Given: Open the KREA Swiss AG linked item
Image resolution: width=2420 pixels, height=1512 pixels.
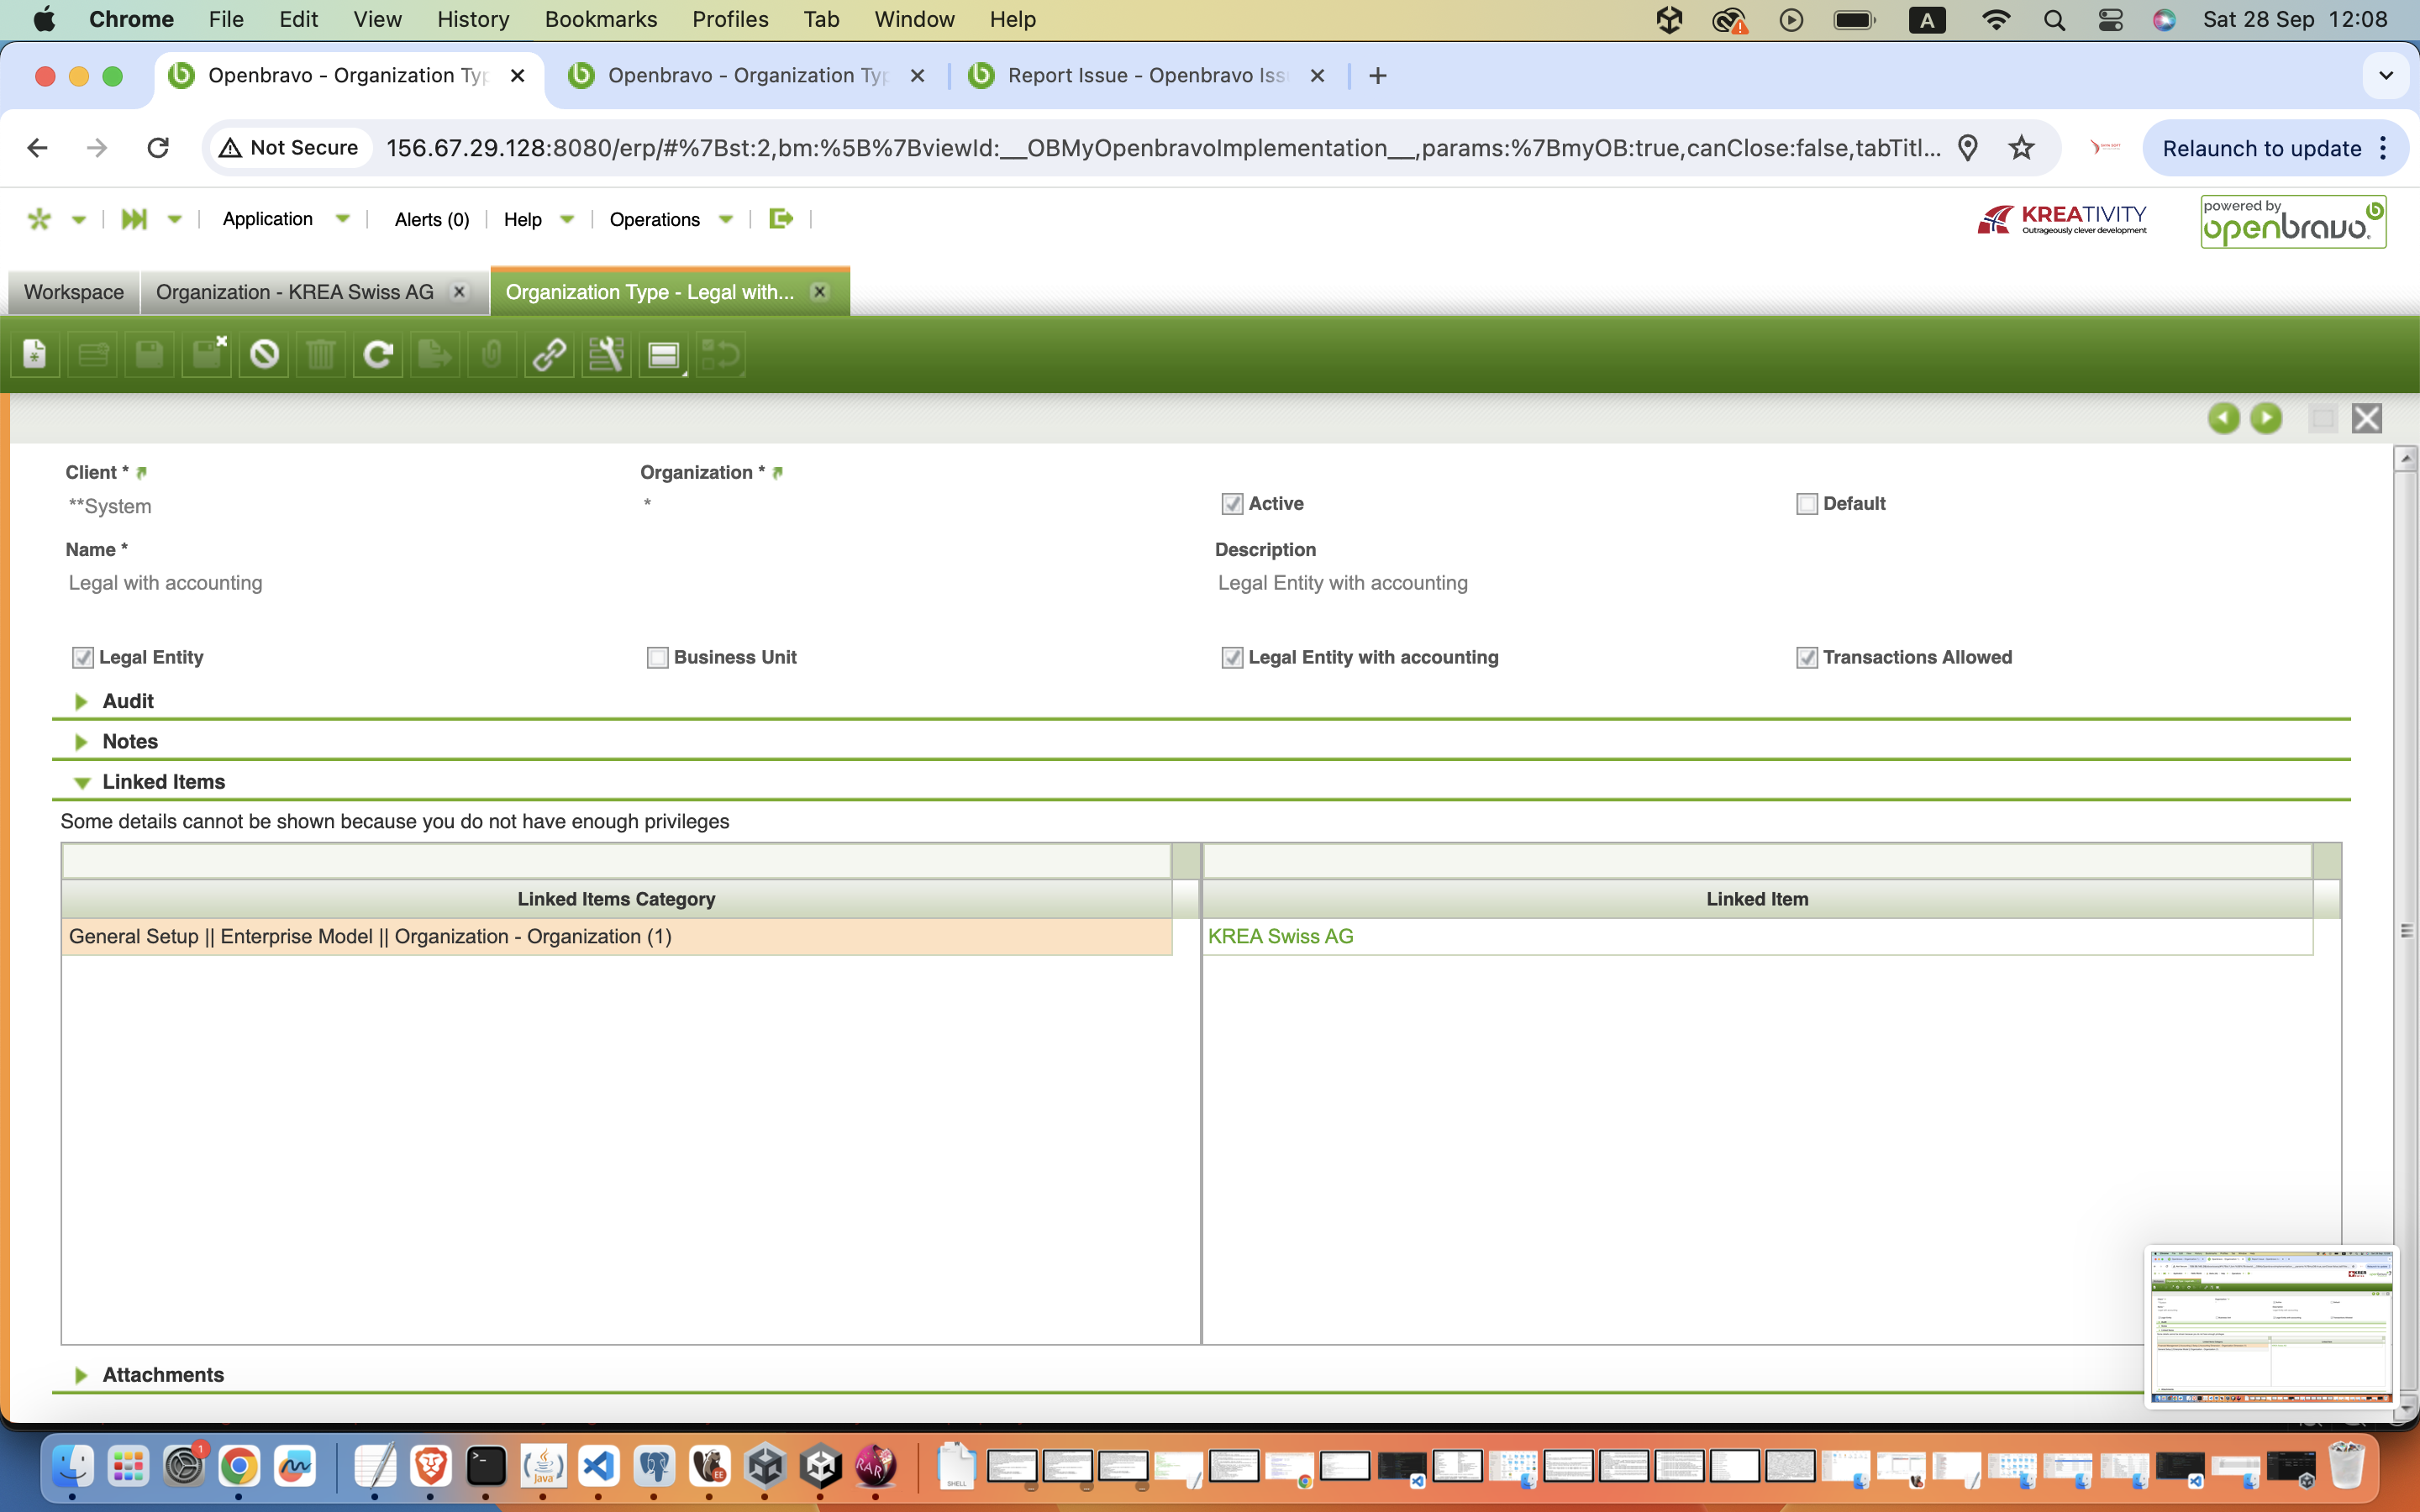Looking at the screenshot, I should (x=1280, y=936).
